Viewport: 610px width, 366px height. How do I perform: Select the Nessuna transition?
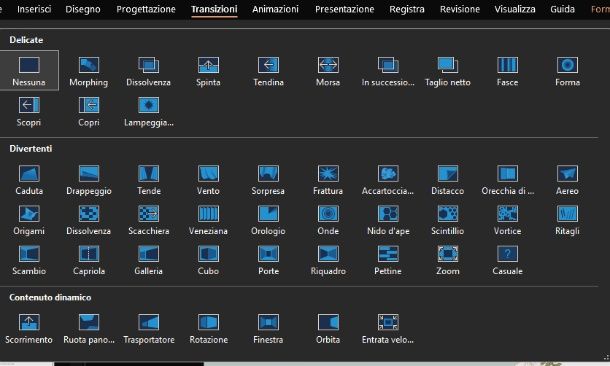pyautogui.click(x=29, y=70)
